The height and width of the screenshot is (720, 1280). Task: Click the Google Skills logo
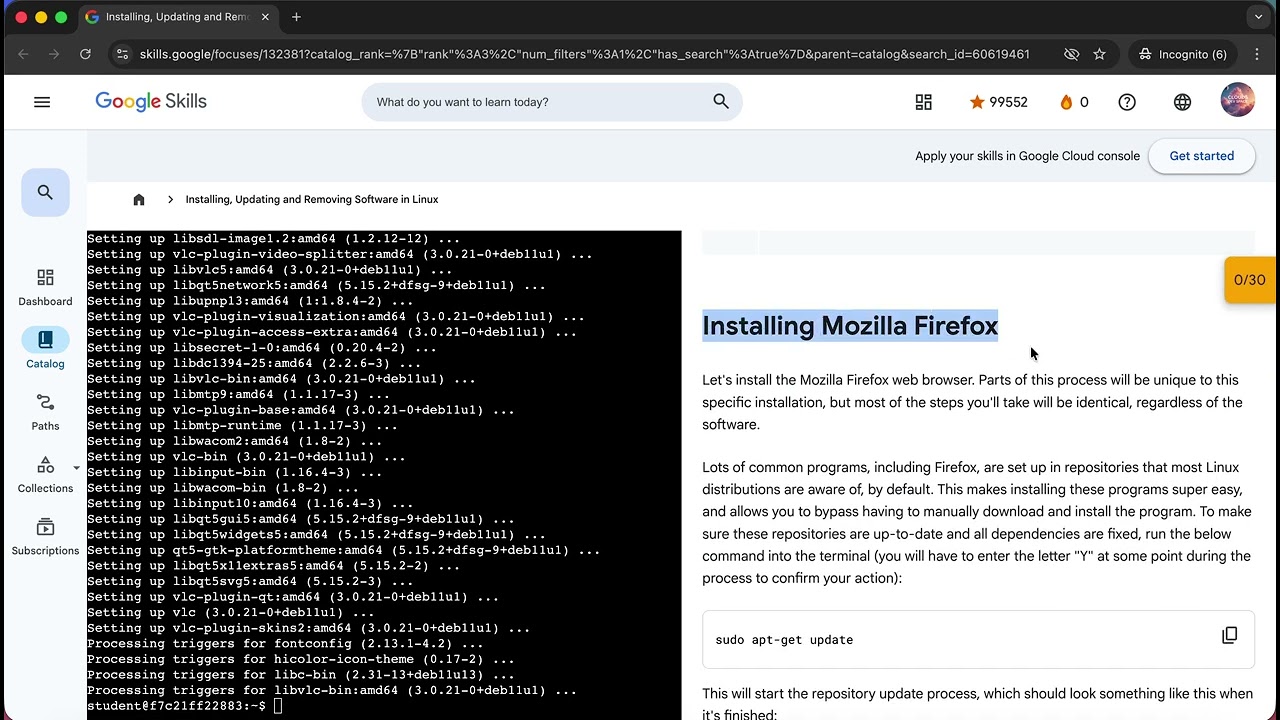click(151, 102)
